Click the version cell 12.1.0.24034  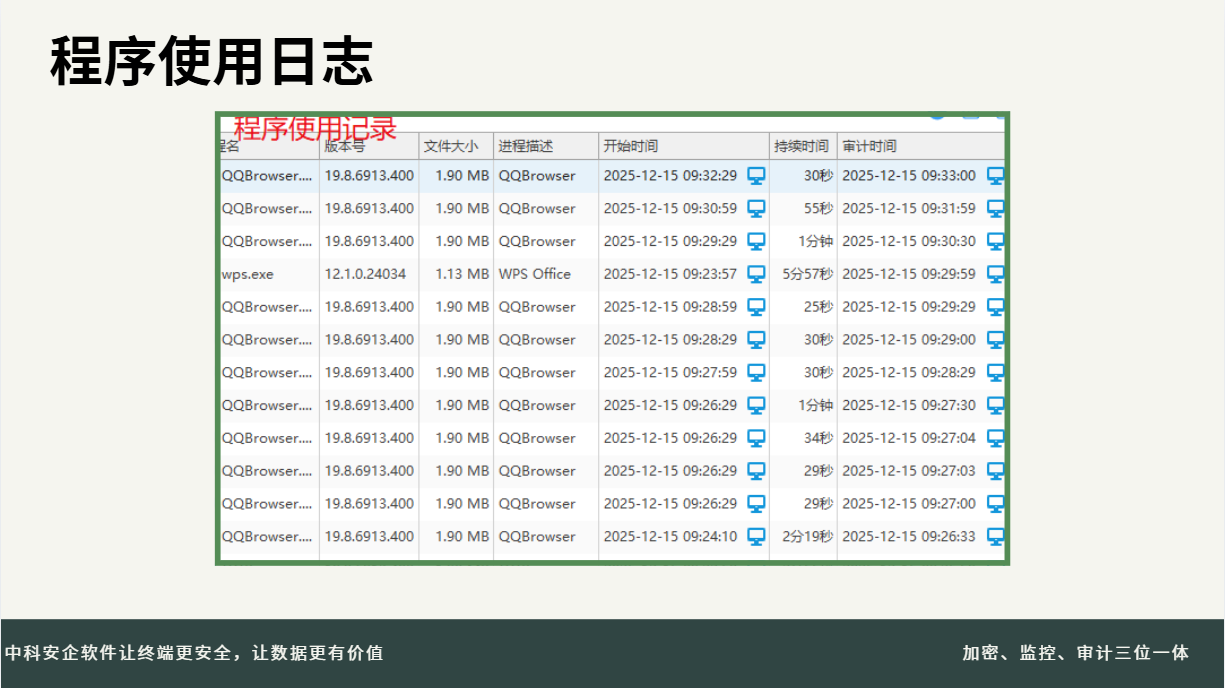click(365, 274)
